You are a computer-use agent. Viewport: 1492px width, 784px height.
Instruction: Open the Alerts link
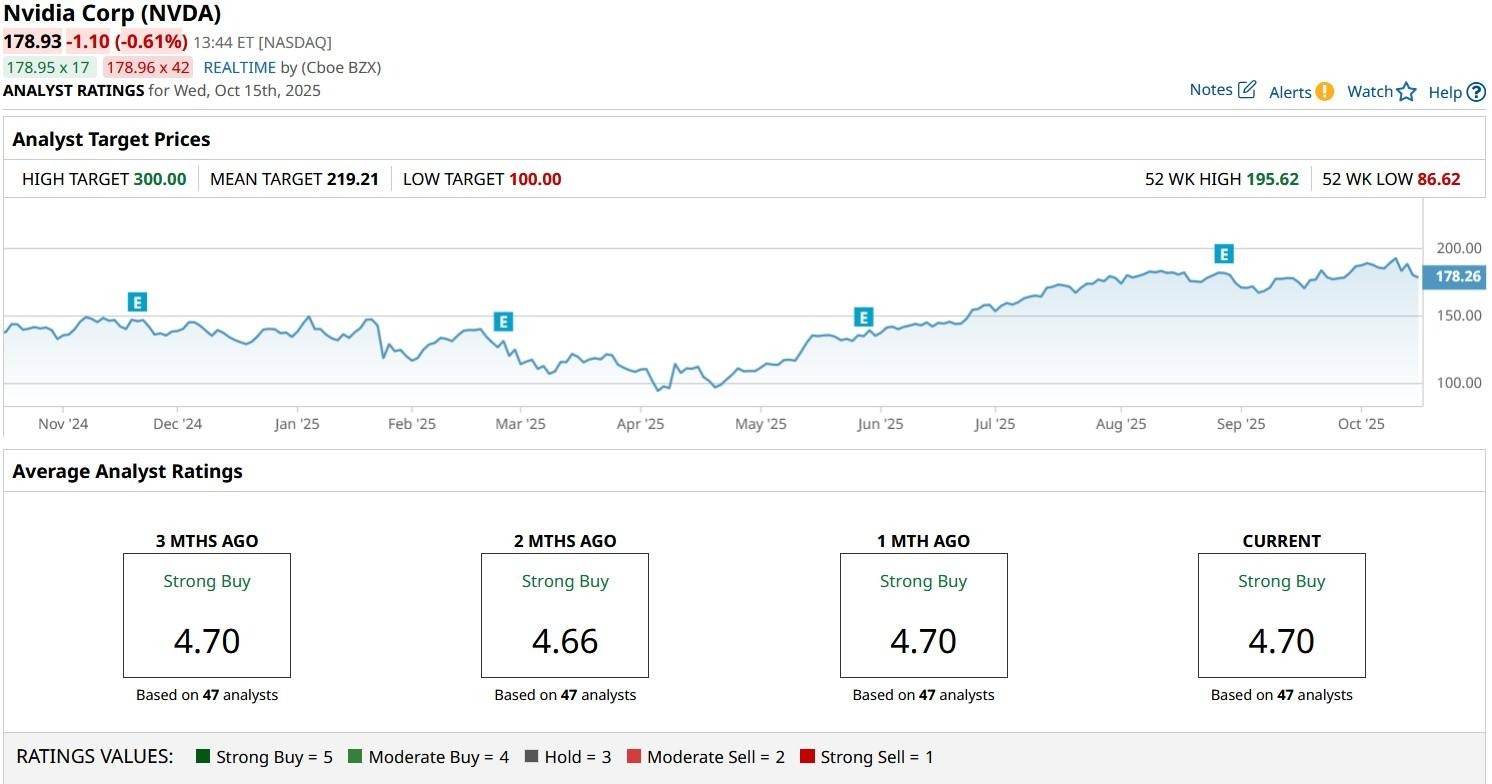tap(1290, 92)
